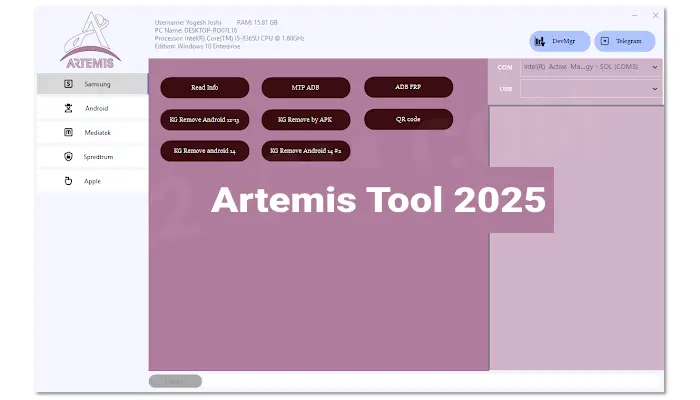Click the log output panel
700x400 pixels.
(576, 238)
